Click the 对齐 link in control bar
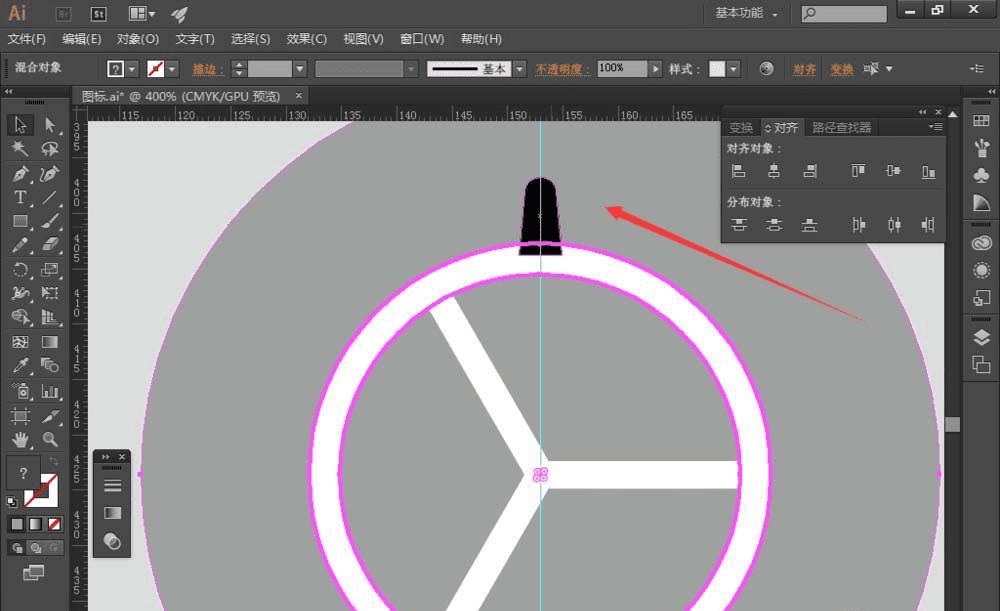Image resolution: width=1000 pixels, height=611 pixels. pos(804,69)
